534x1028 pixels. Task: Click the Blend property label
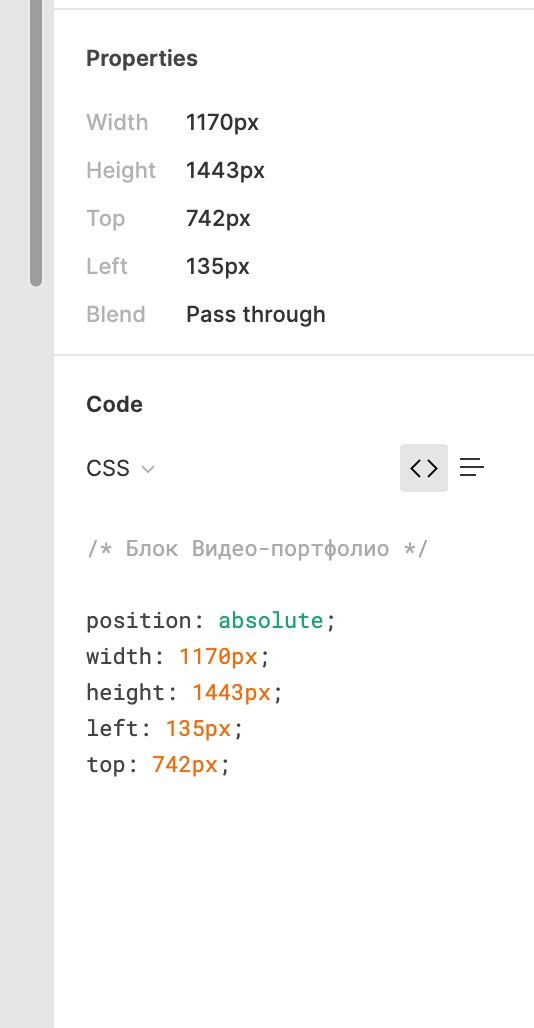pyautogui.click(x=116, y=315)
